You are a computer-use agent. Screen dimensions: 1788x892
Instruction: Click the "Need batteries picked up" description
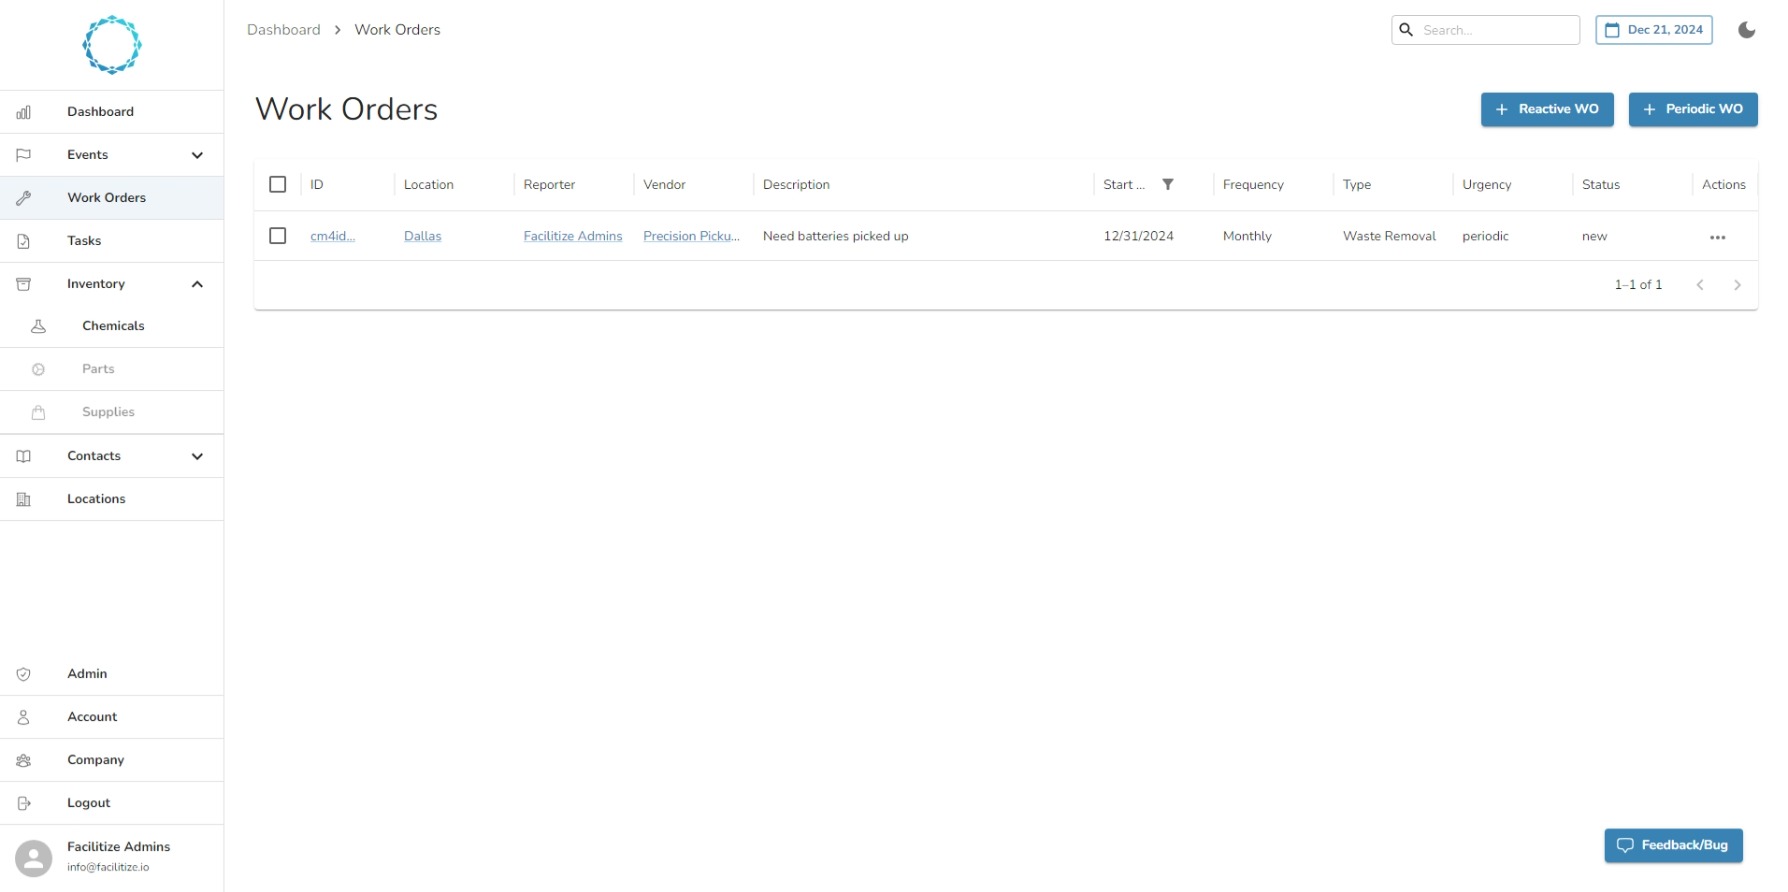835,236
